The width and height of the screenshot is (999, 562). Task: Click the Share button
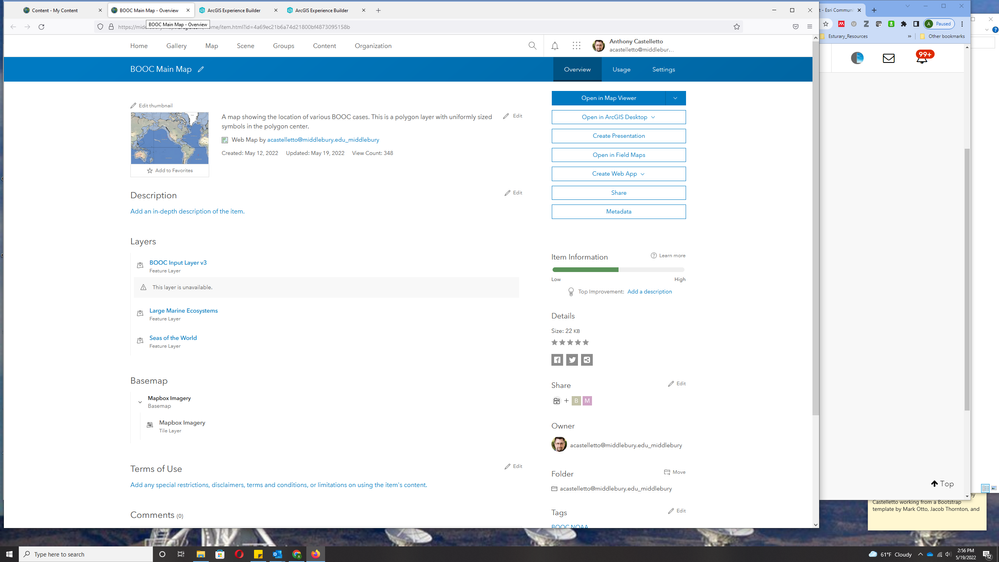[618, 192]
